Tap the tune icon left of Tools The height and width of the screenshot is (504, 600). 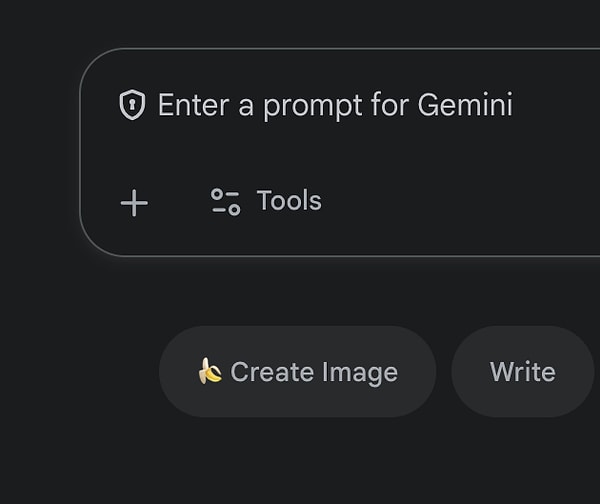(x=225, y=202)
